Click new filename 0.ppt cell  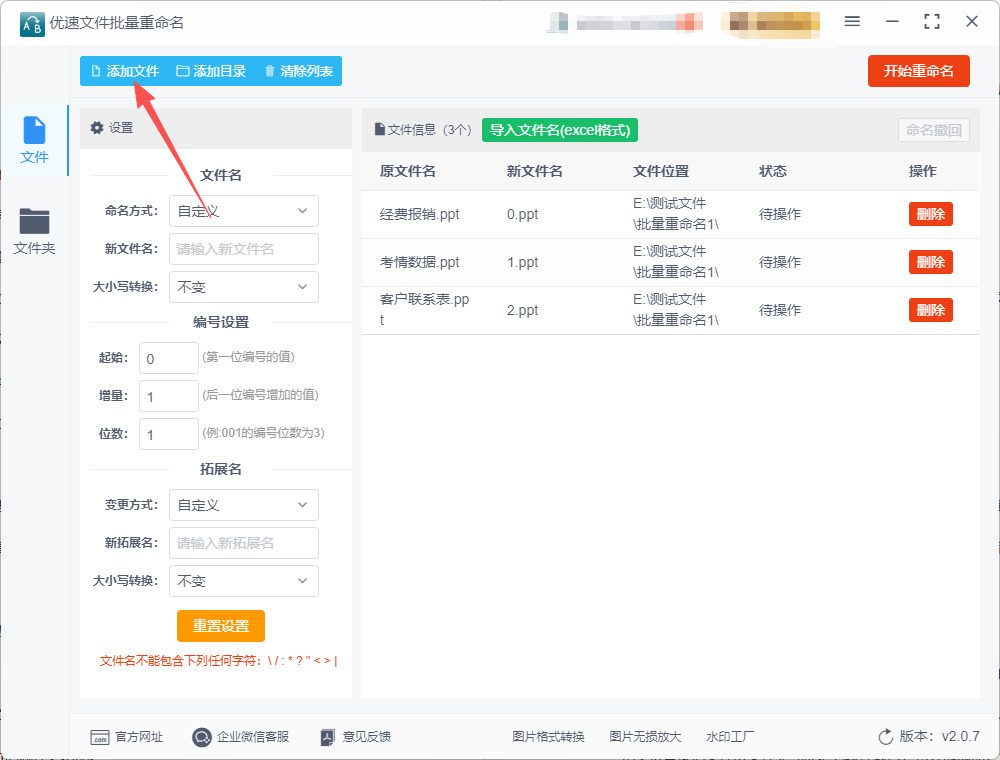(522, 214)
